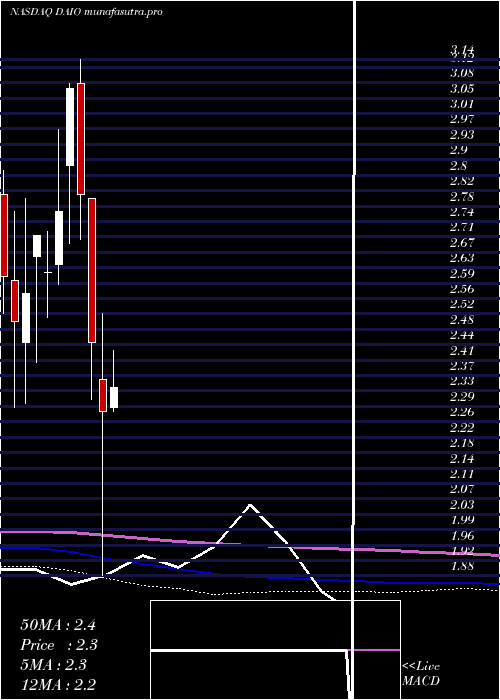Click the 2.22 price axis label
The width and height of the screenshot is (500, 700).
coord(462,428)
